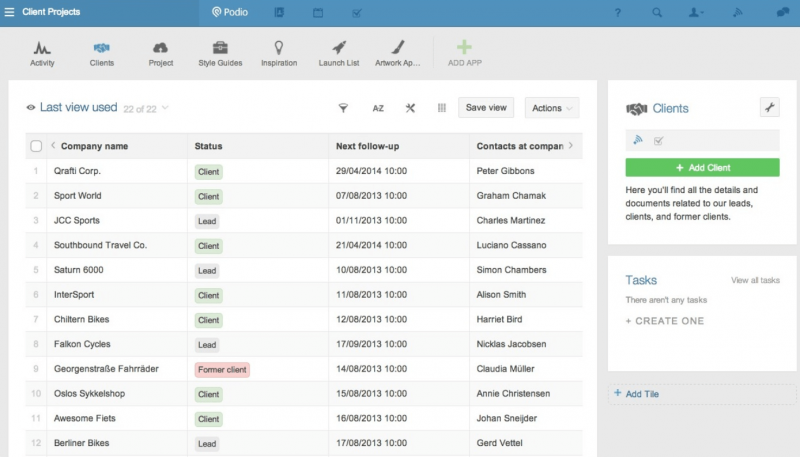
Task: Open the chat bubbles icon
Action: tap(783, 12)
